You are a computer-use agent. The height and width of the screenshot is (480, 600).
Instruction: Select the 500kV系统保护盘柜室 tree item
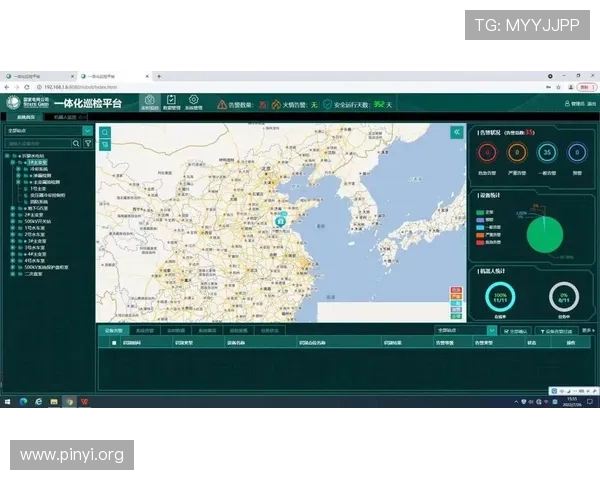point(46,267)
